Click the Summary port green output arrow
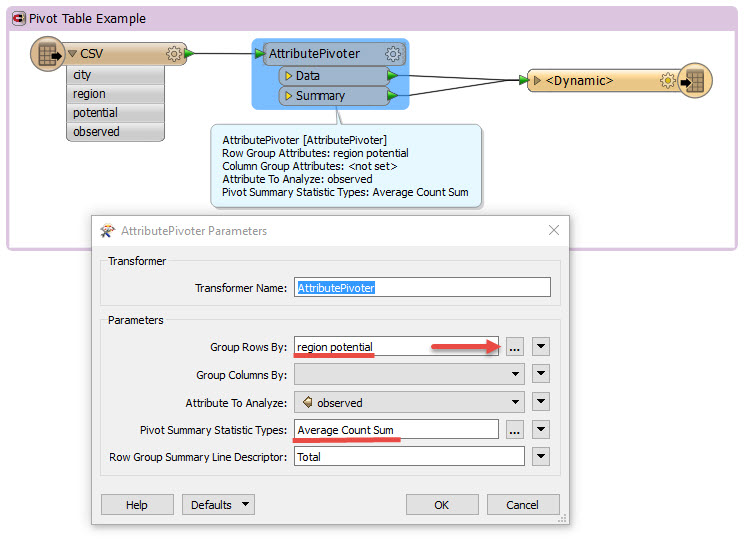This screenshot has width=744, height=544. click(x=392, y=96)
